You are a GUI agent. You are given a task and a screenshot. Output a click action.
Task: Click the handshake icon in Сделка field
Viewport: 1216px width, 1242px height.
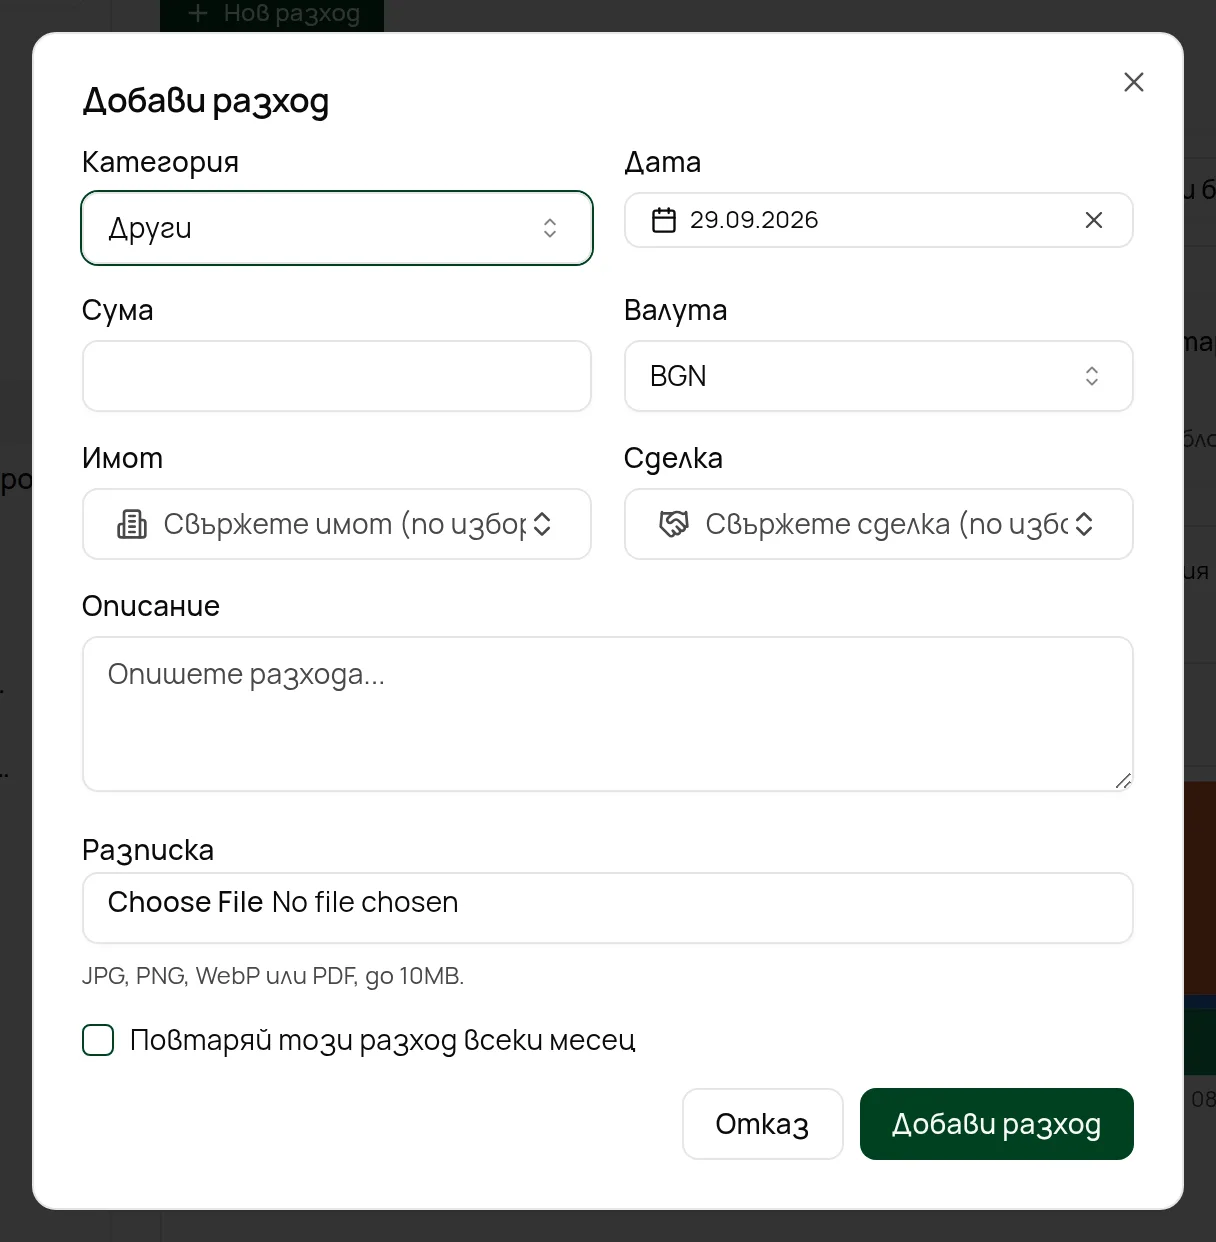(674, 524)
